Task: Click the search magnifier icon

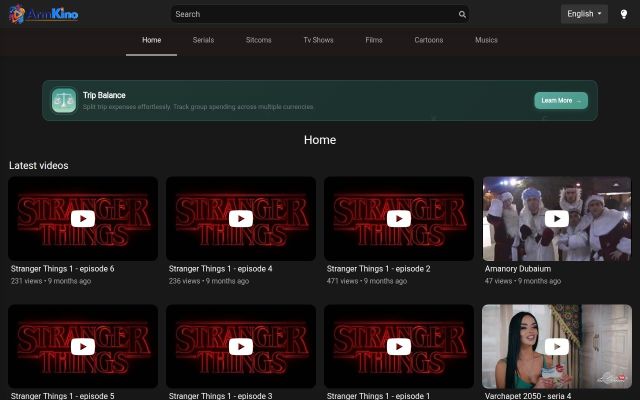Action: 462,14
